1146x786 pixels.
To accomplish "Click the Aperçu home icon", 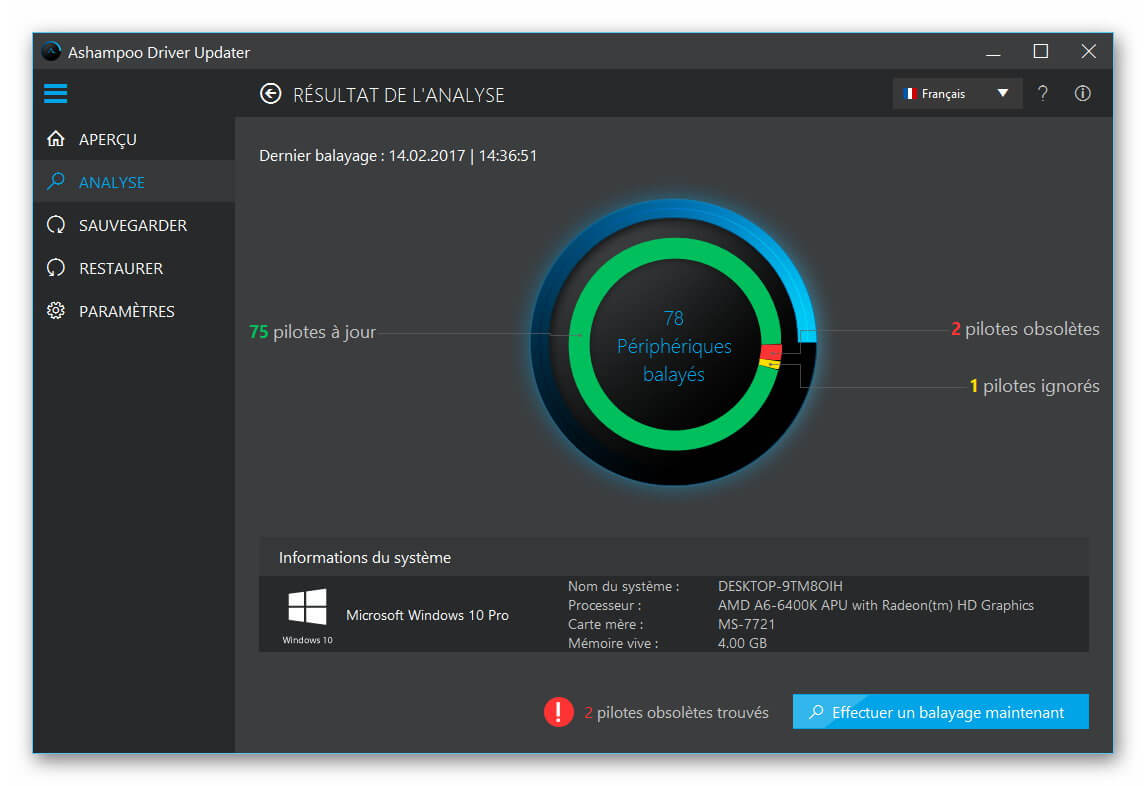I will (x=56, y=139).
